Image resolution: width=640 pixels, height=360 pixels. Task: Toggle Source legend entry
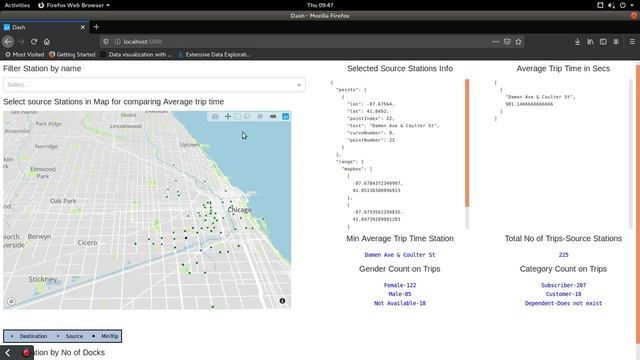click(70, 336)
